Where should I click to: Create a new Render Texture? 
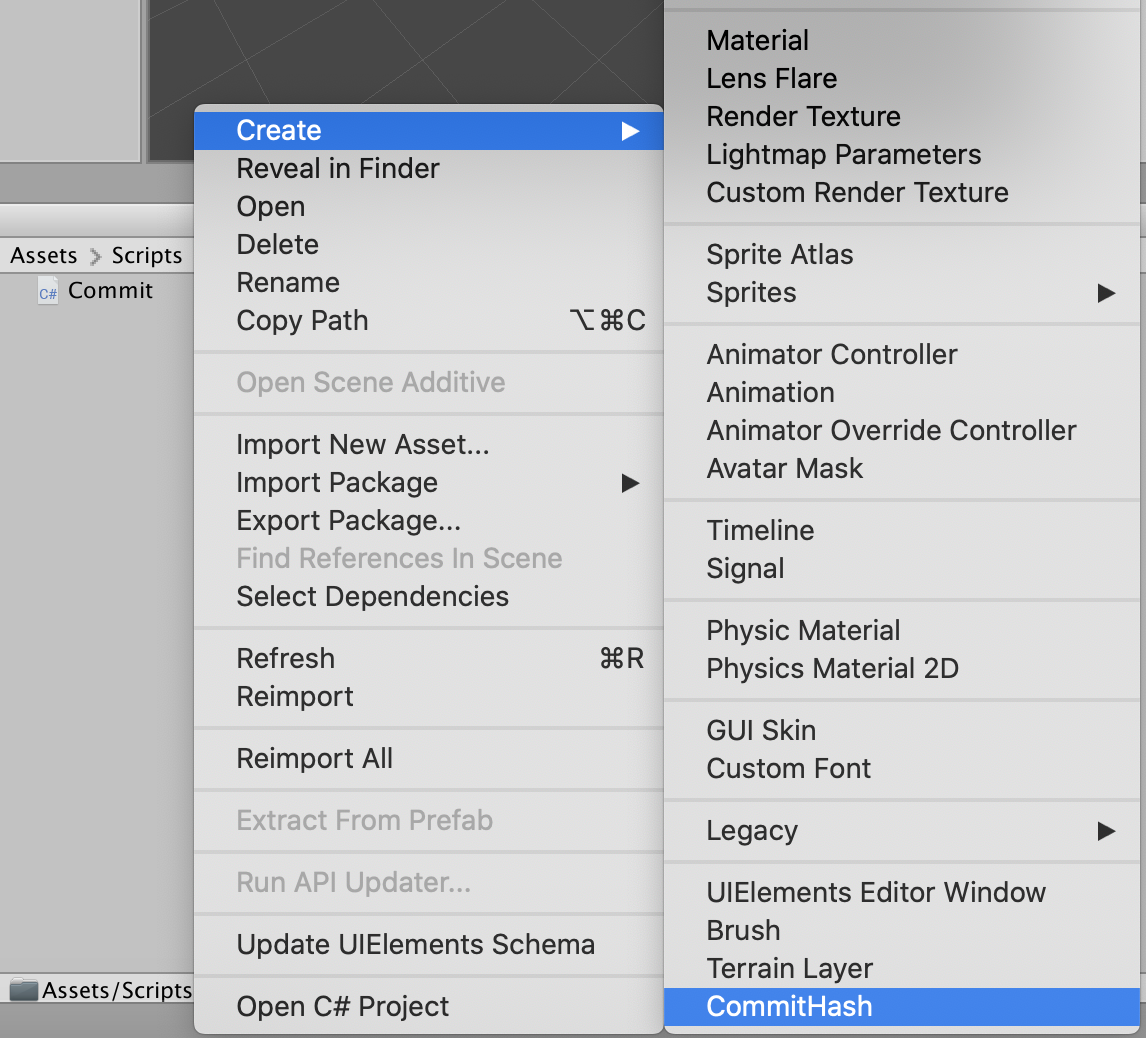803,117
